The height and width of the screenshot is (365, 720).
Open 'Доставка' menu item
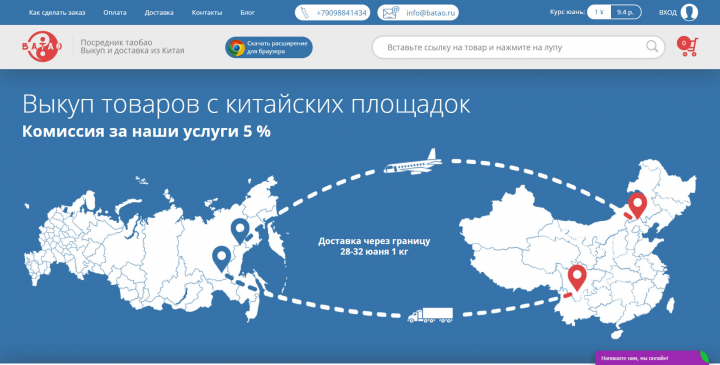tap(159, 12)
